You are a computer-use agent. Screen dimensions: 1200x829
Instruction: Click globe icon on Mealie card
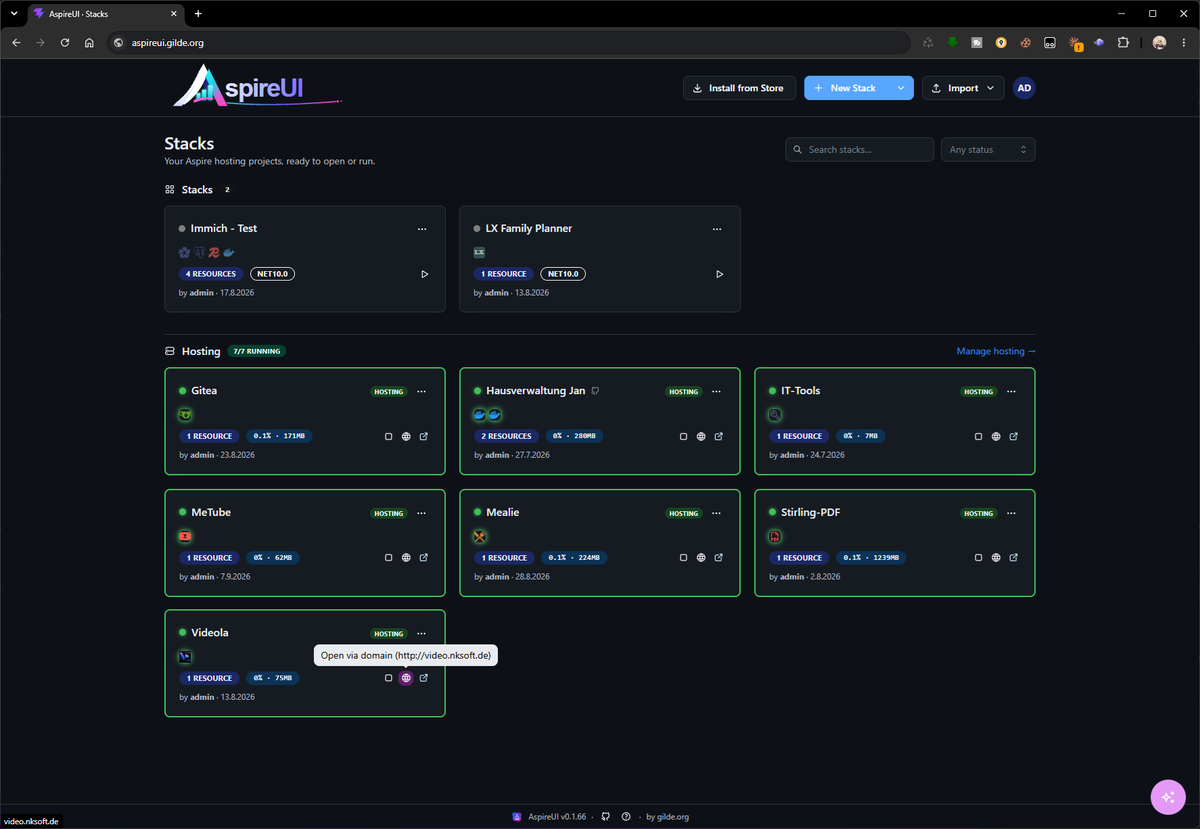701,558
